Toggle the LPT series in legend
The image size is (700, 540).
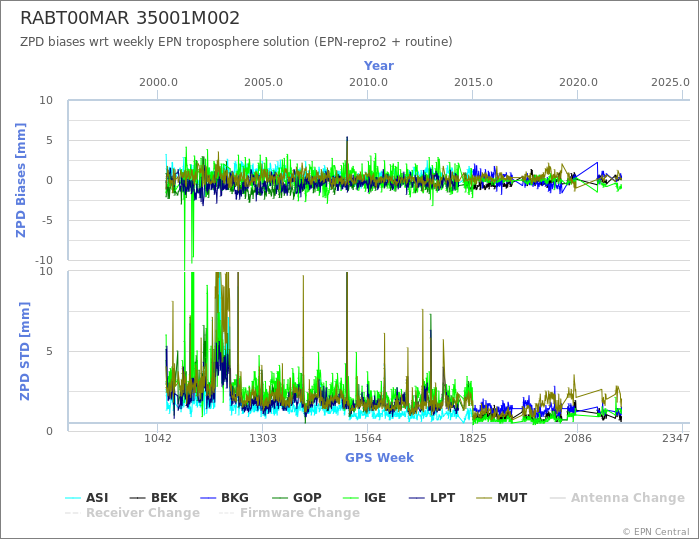432,498
